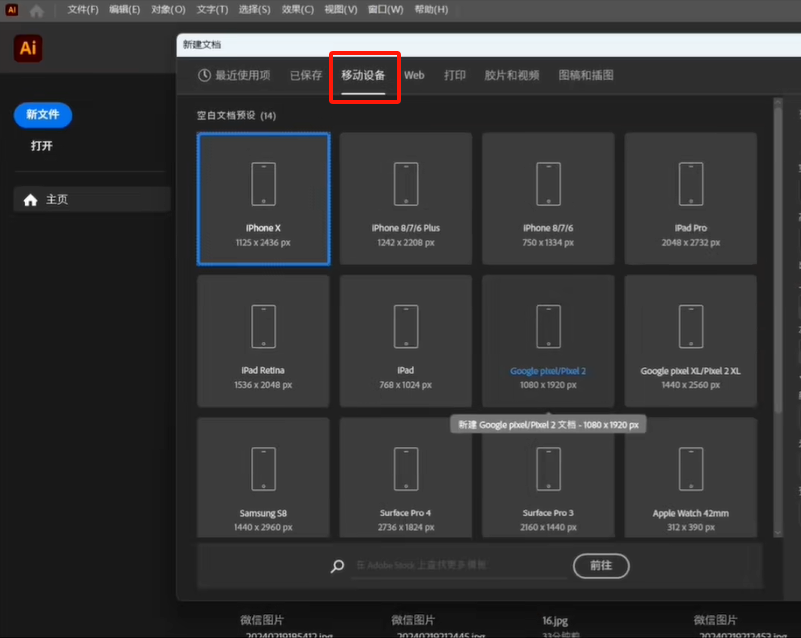Switch to the 图稿和插图 tab
Screen dimensions: 801x638
[586, 76]
